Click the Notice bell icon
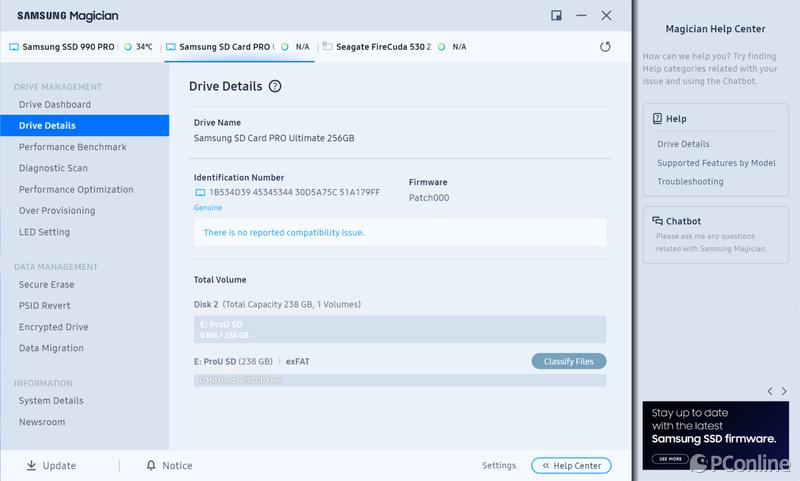Viewport: 800px width, 481px height. [151, 465]
